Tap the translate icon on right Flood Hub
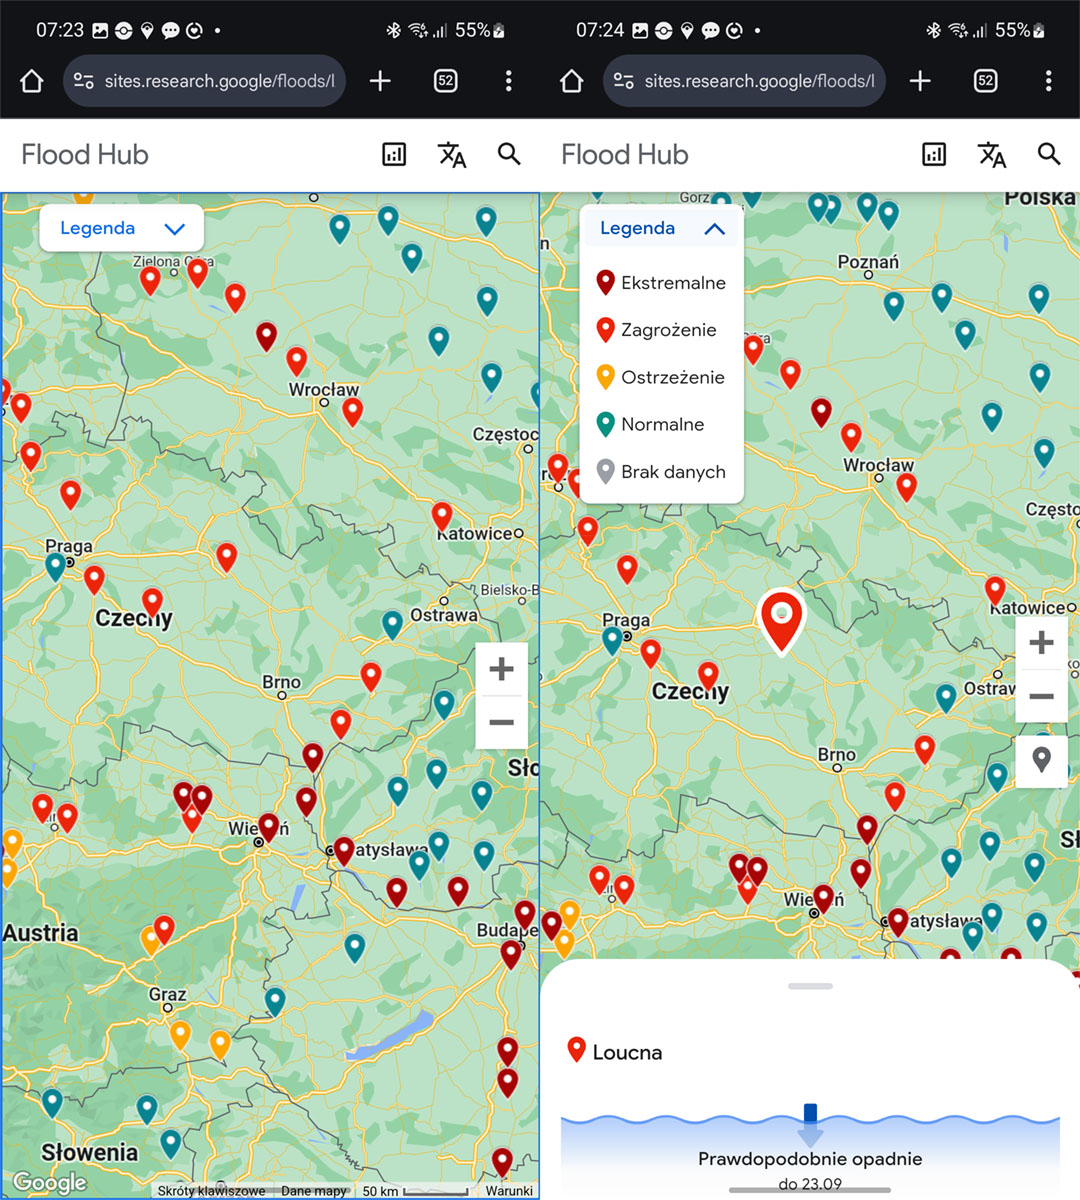Viewport: 1080px width, 1200px height. [992, 155]
